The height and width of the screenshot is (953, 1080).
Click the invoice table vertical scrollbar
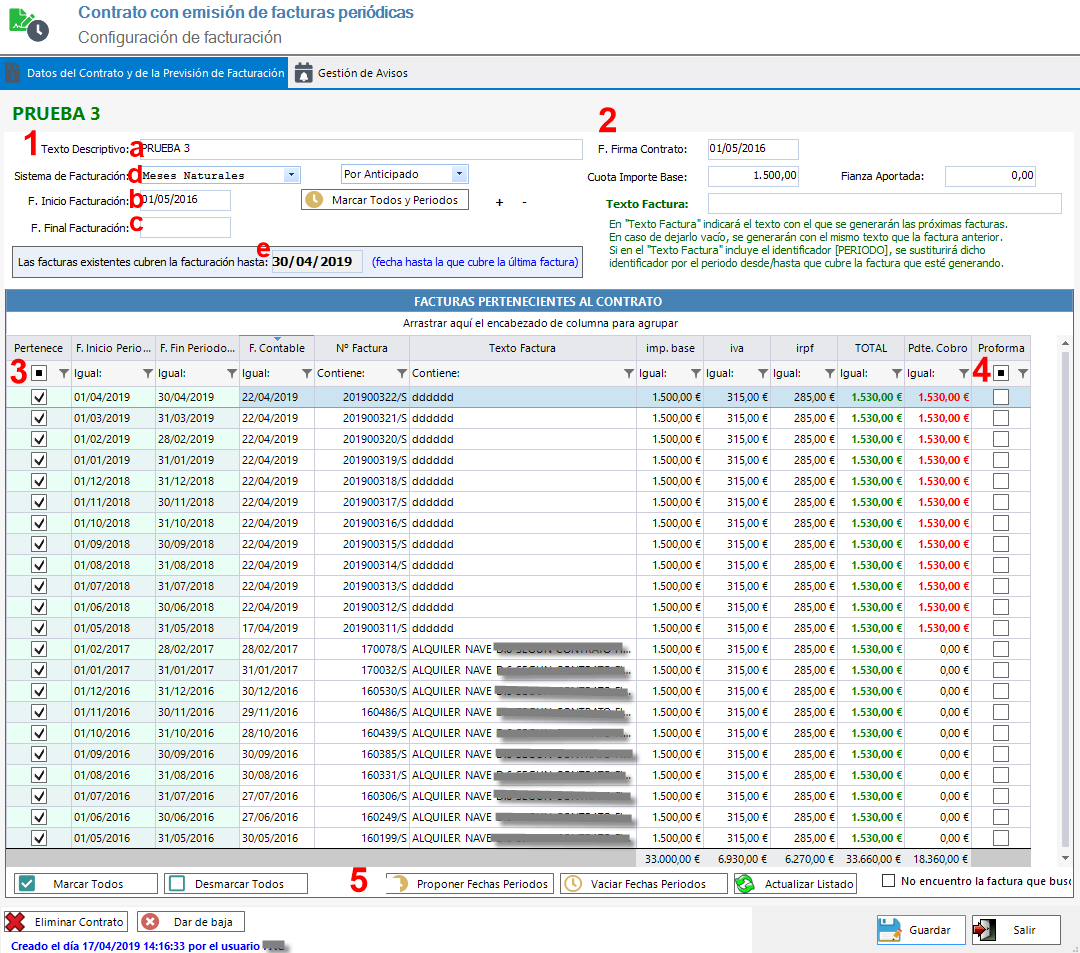tap(1066, 599)
